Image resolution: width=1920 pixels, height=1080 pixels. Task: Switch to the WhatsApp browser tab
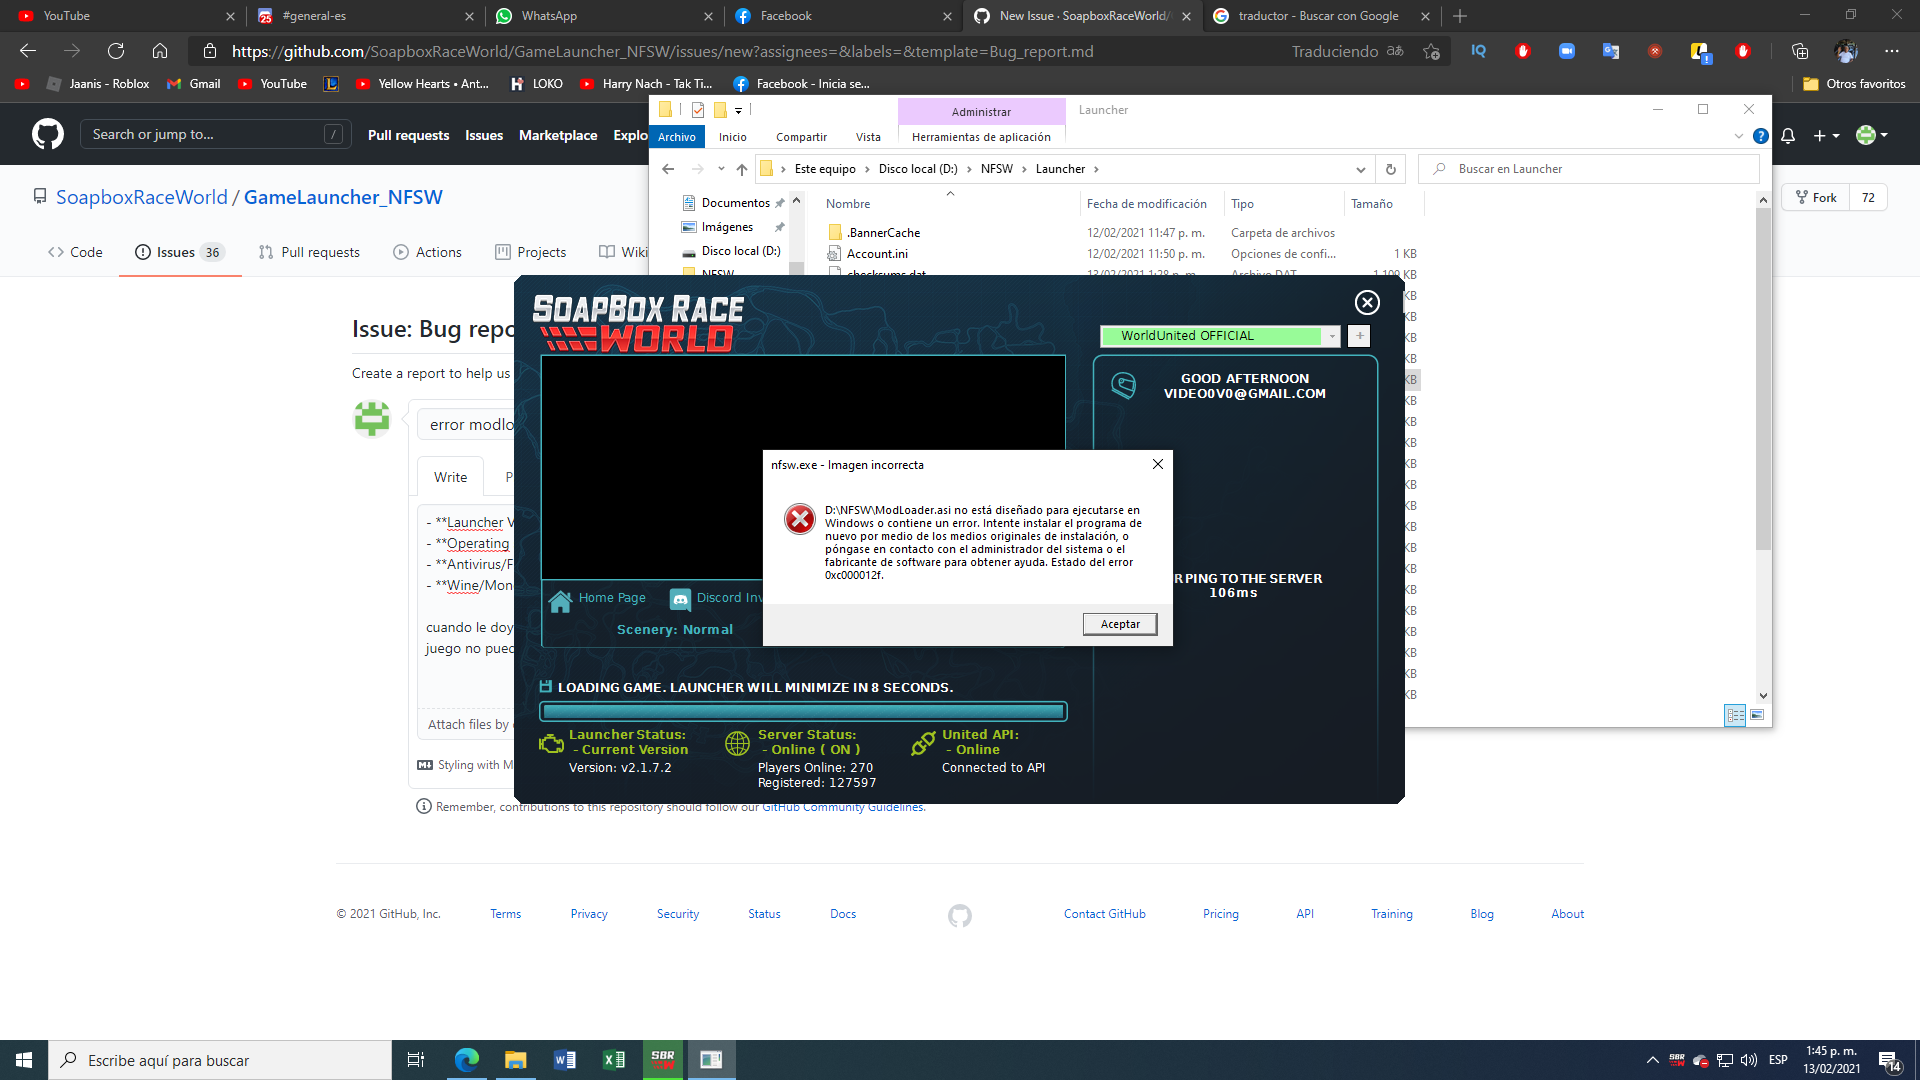click(x=604, y=16)
